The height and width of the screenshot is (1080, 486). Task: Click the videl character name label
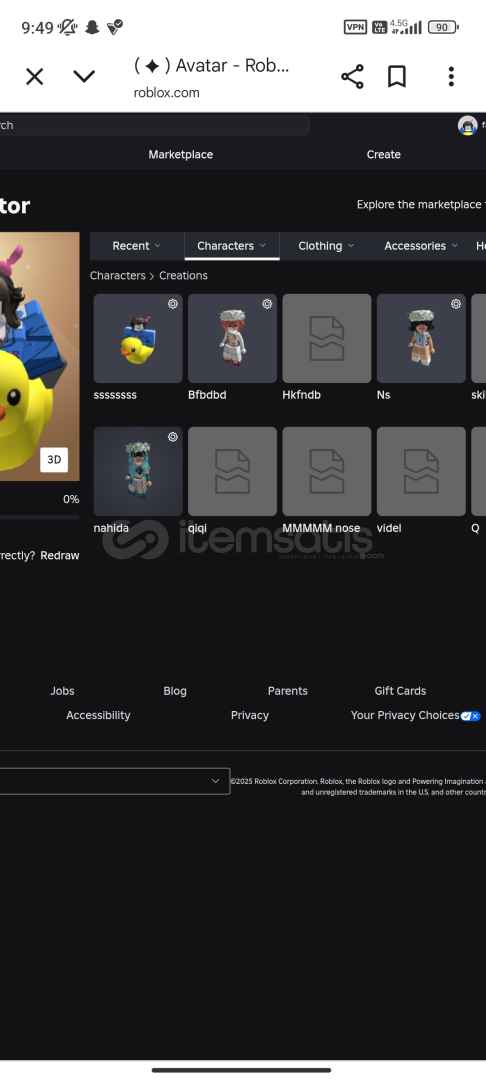(389, 528)
